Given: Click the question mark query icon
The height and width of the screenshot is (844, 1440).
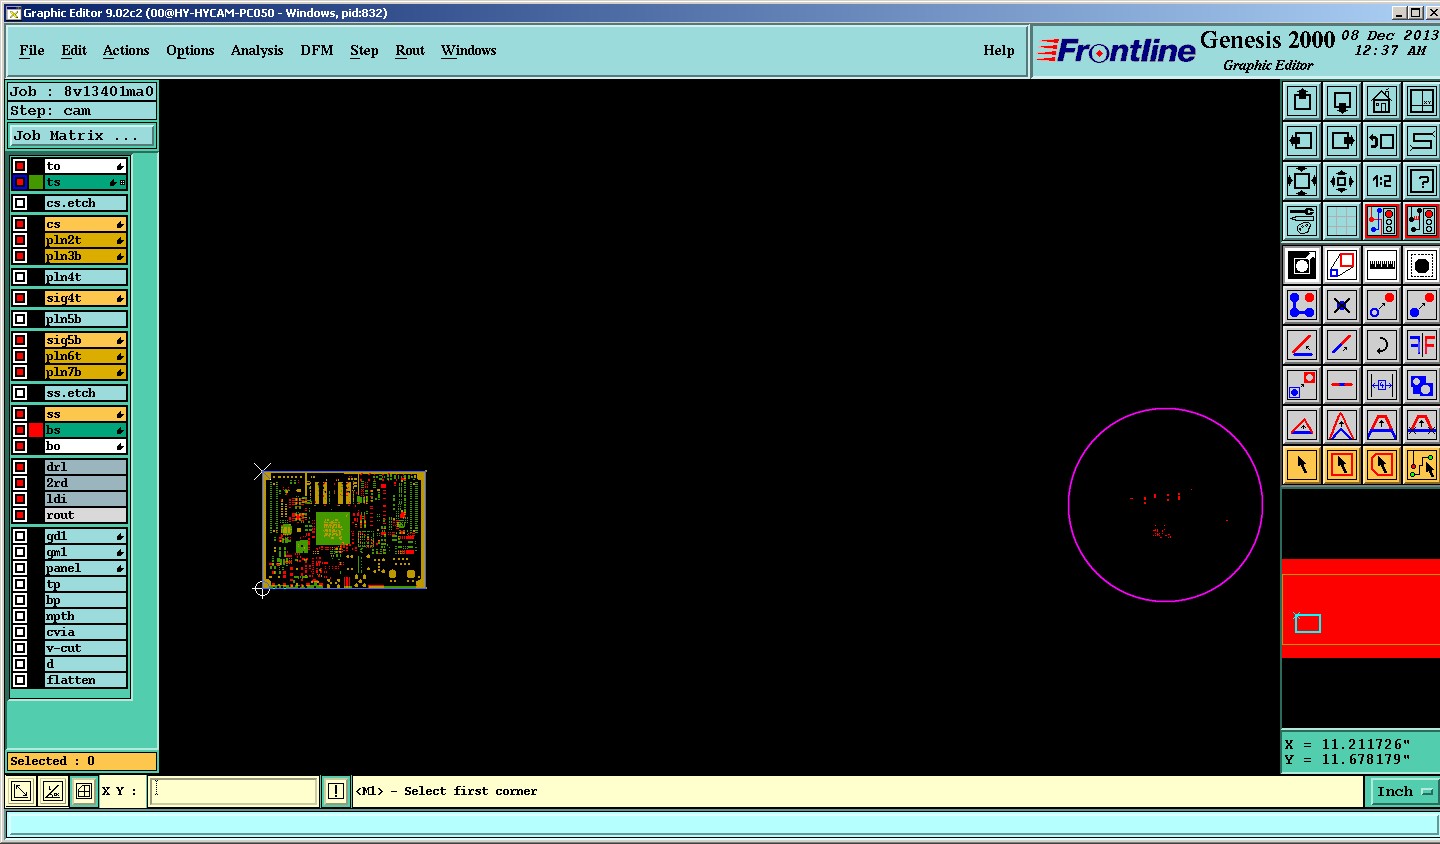Looking at the screenshot, I should [1422, 181].
